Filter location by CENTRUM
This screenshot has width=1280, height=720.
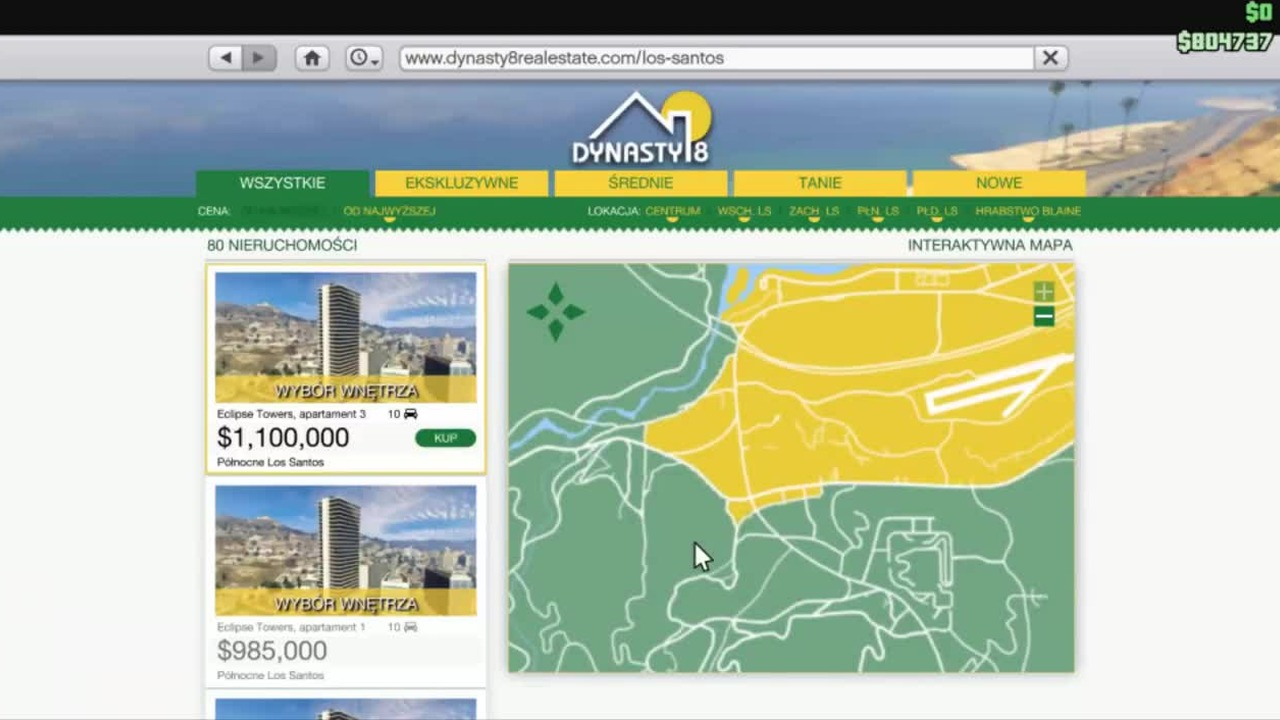click(672, 211)
